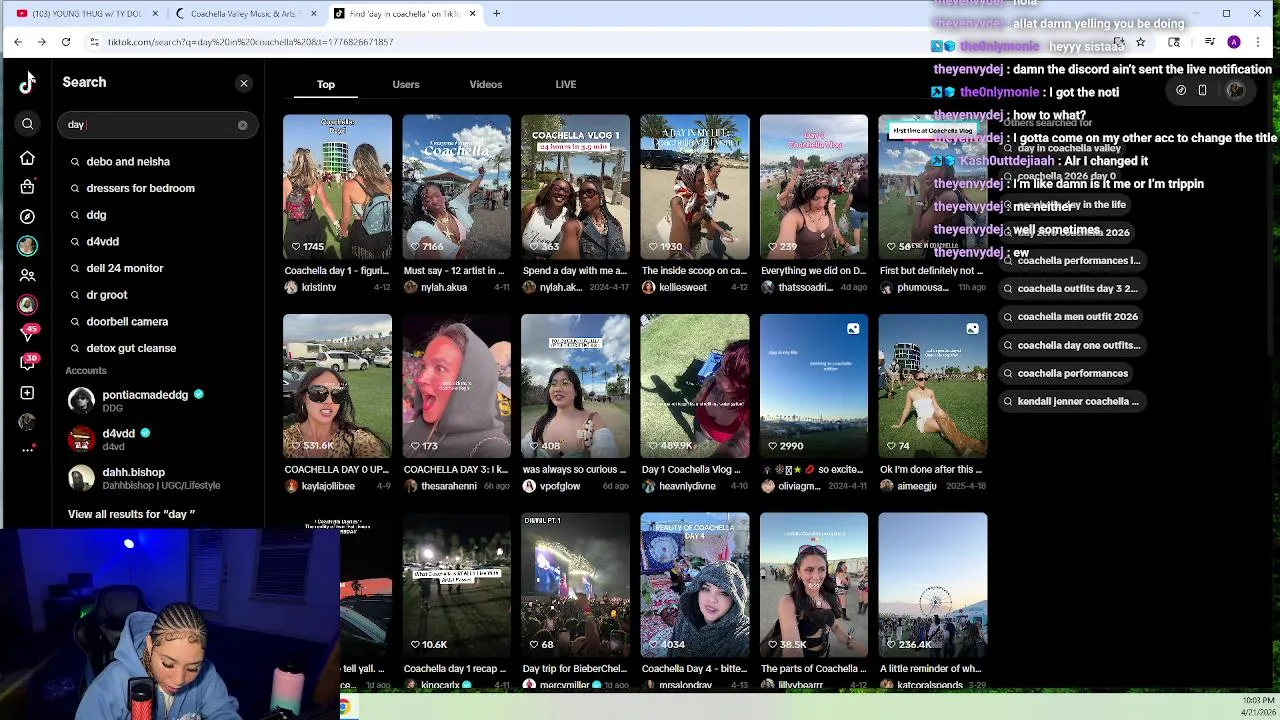1280x720 pixels.
Task: Open 'The inside scoop on ca...' video
Action: point(694,187)
